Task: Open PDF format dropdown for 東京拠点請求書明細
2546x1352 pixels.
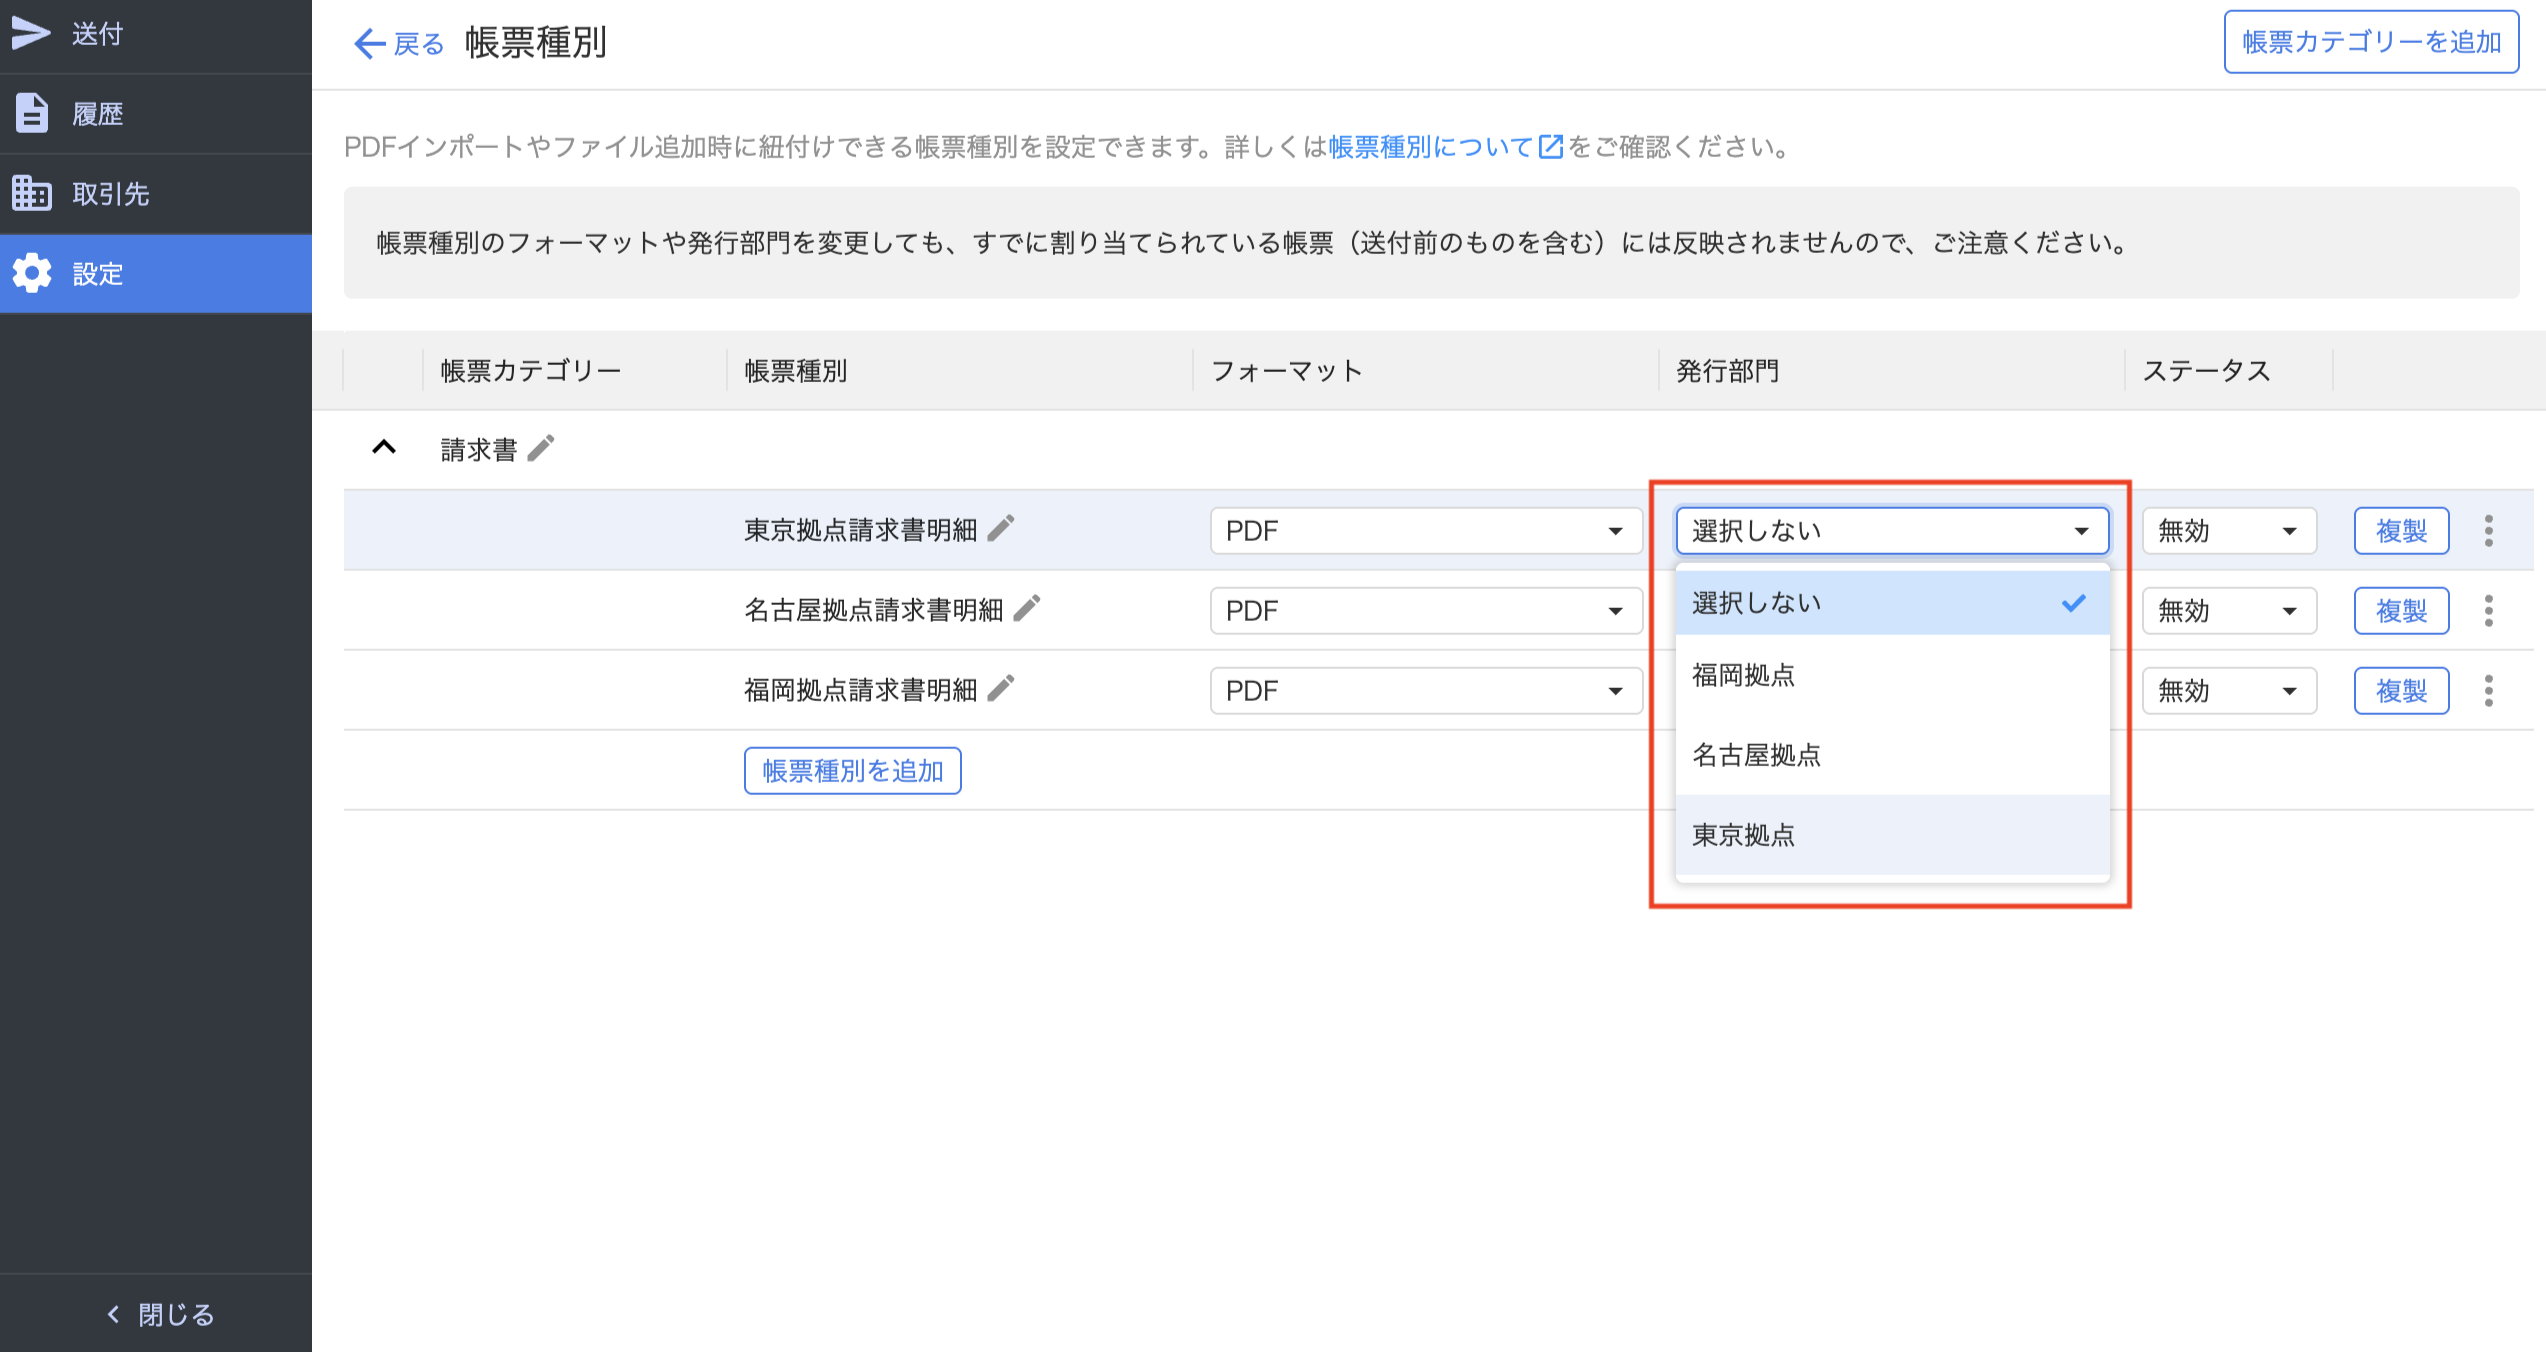Action: pos(1425,530)
